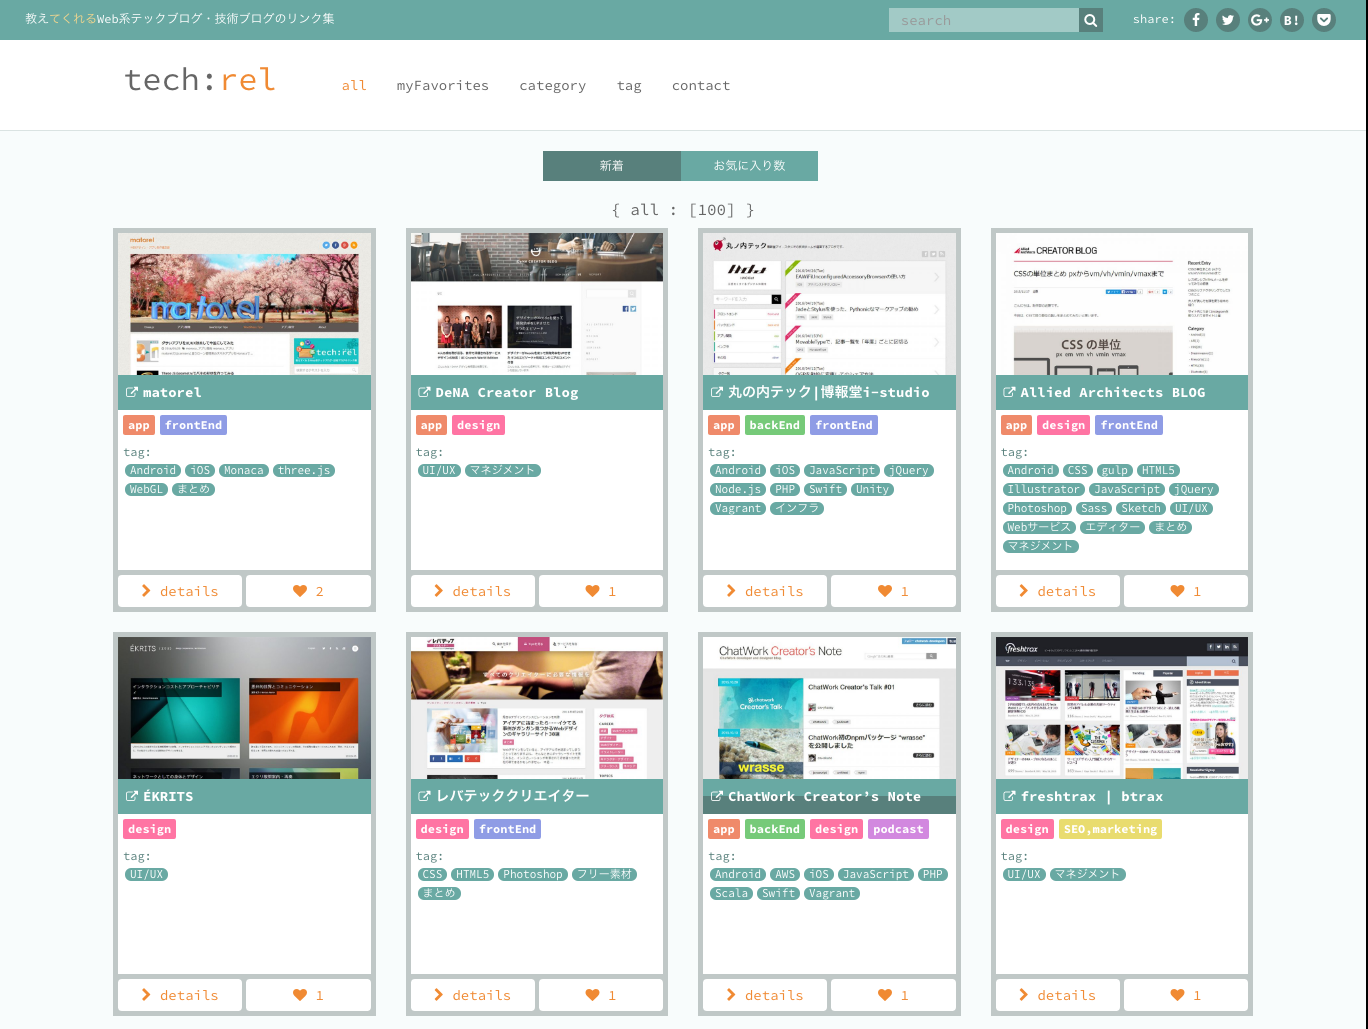Screen dimensions: 1368x1029
Task: Click the external link icon beside ÉKRITS
Action: tap(131, 797)
